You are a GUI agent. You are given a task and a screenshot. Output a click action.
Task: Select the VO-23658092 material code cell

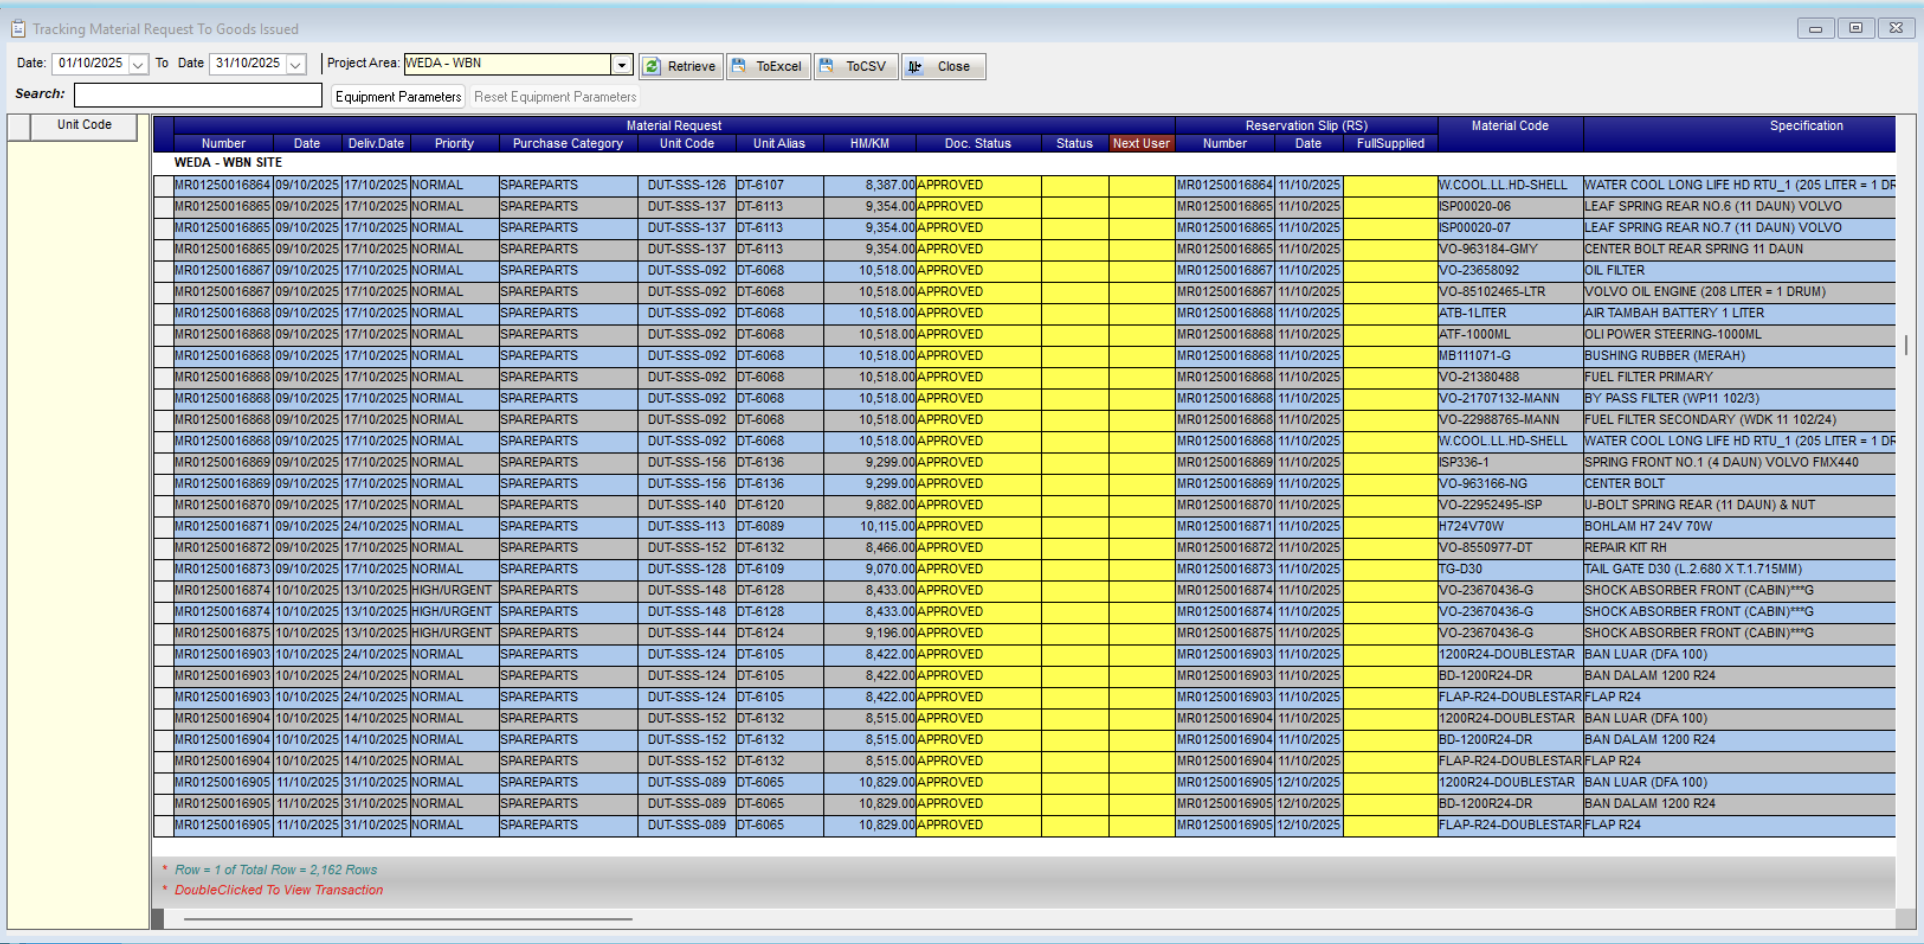click(1510, 271)
